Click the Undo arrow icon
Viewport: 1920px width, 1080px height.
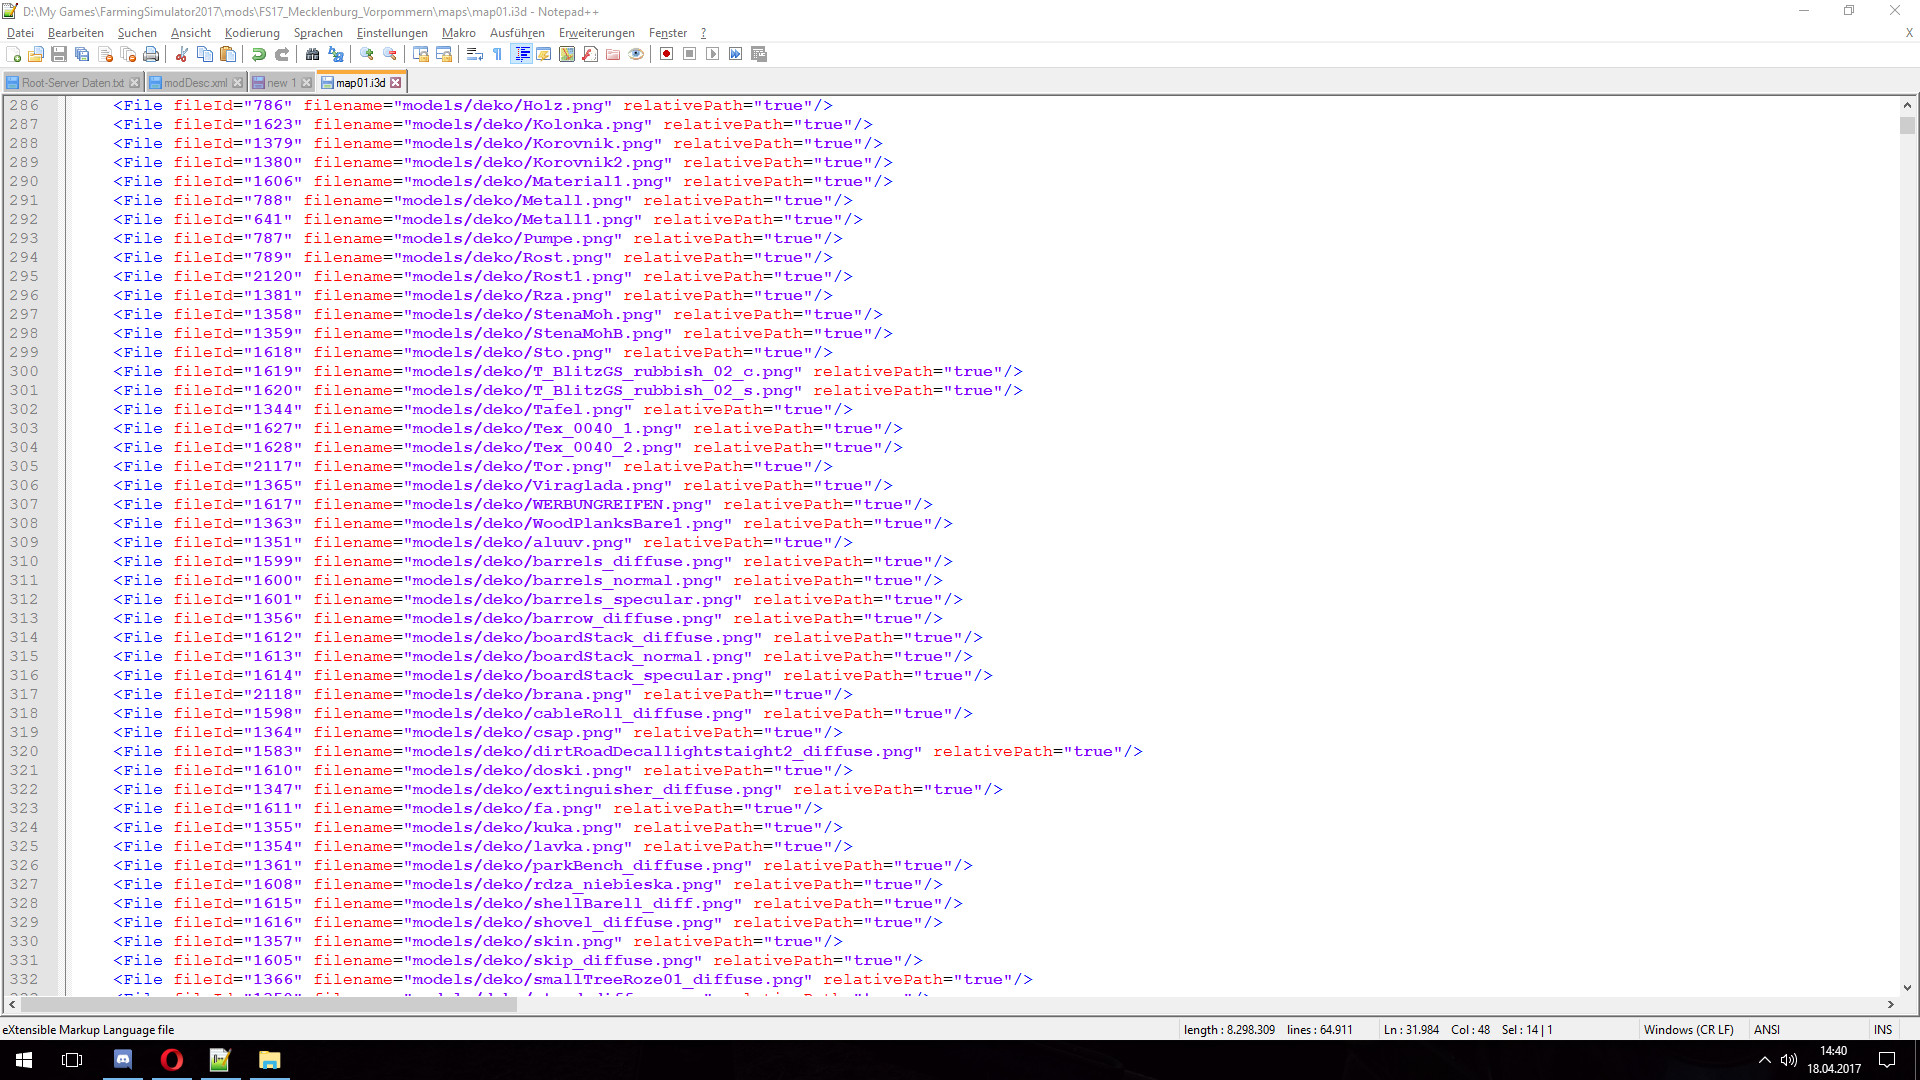[259, 54]
